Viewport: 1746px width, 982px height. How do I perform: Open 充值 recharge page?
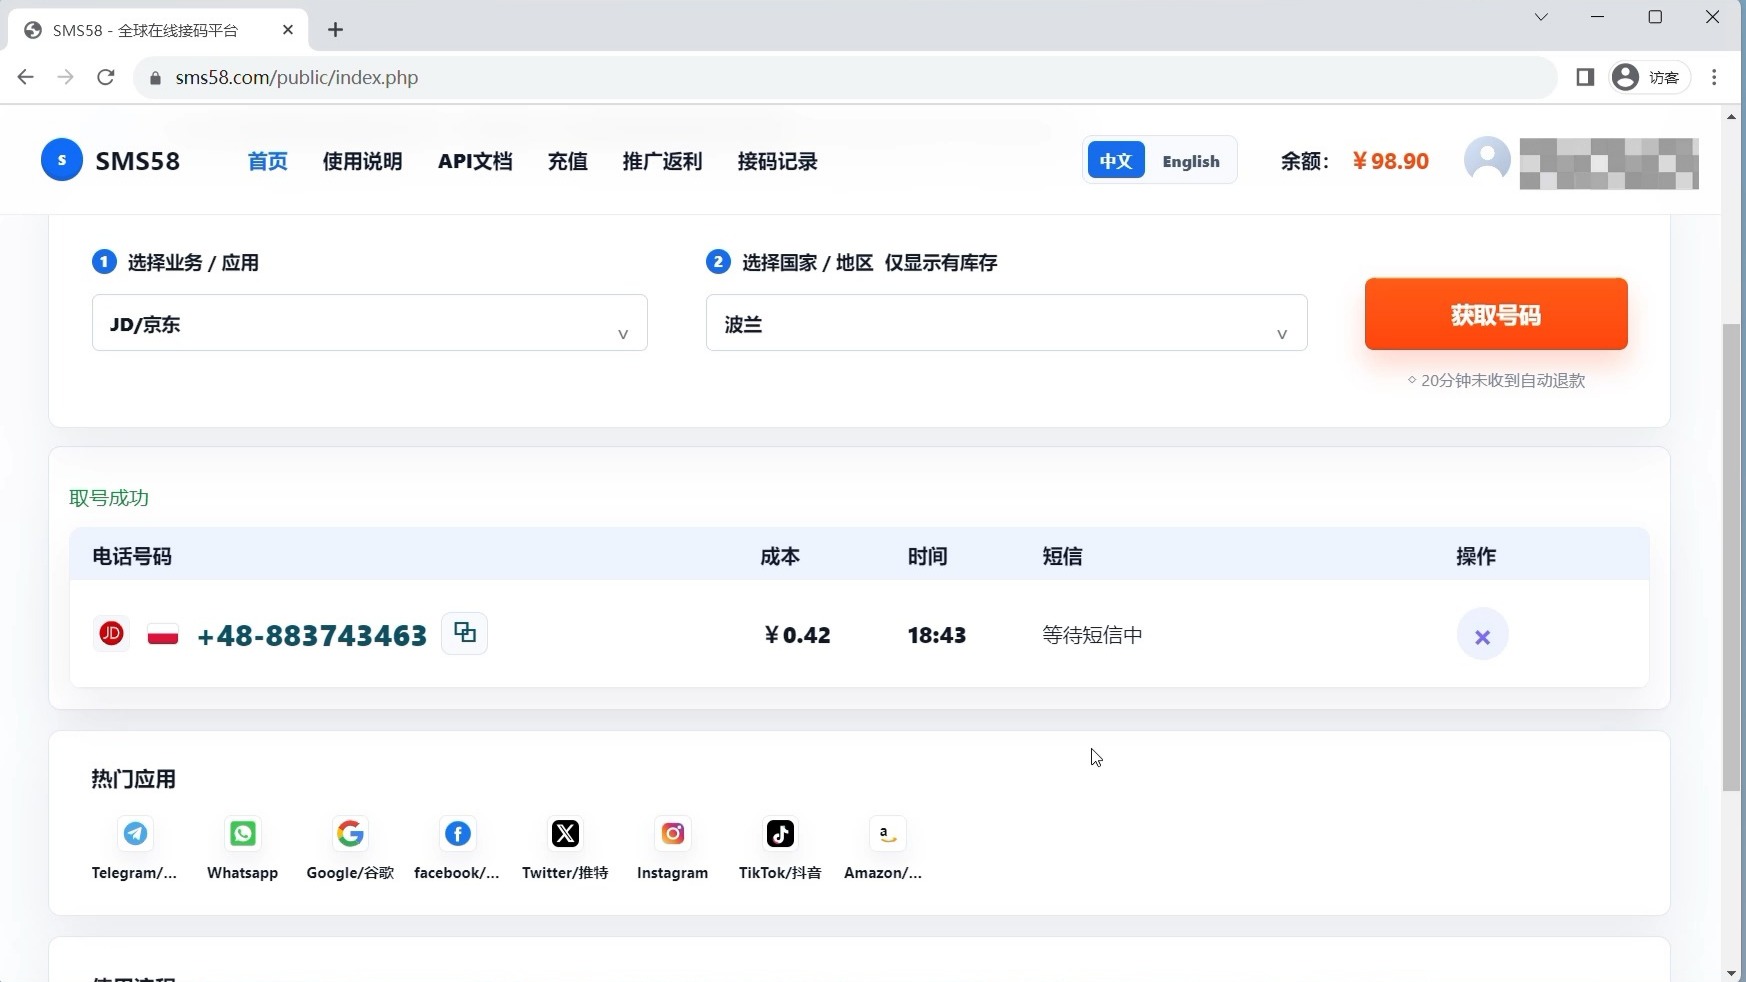coord(568,161)
